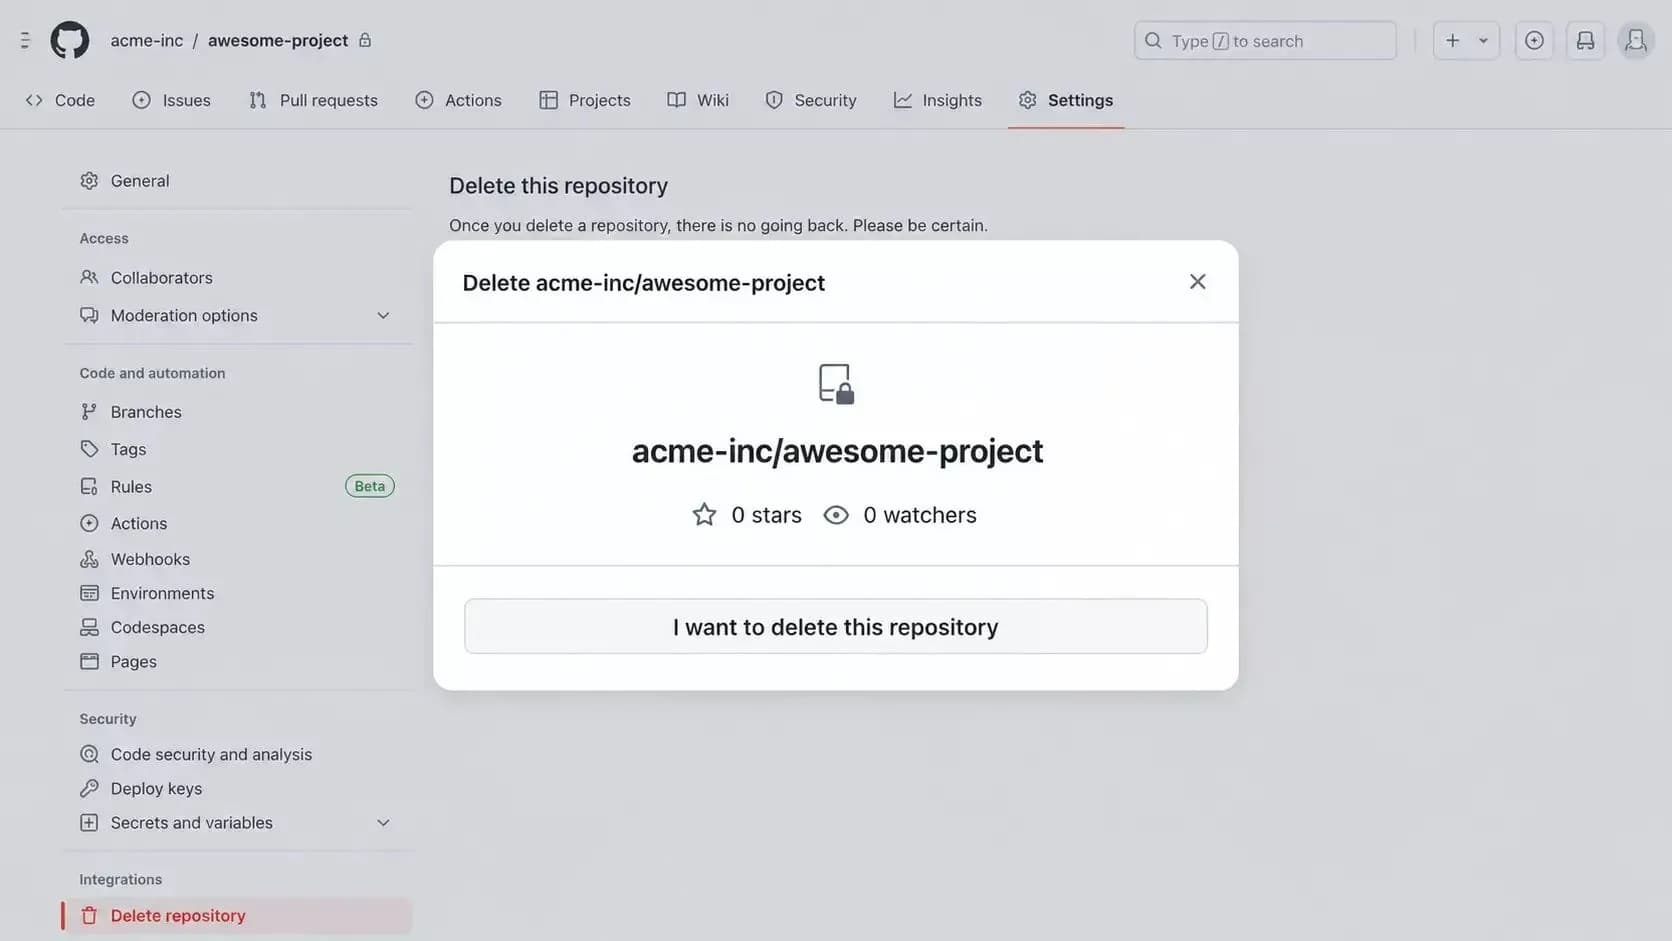Open Codespaces settings
The width and height of the screenshot is (1672, 941).
(x=237, y=628)
